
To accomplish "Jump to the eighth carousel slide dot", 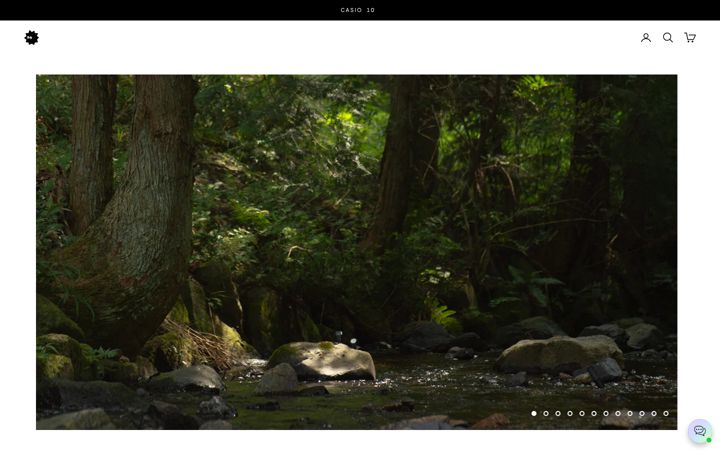I will [618, 413].
